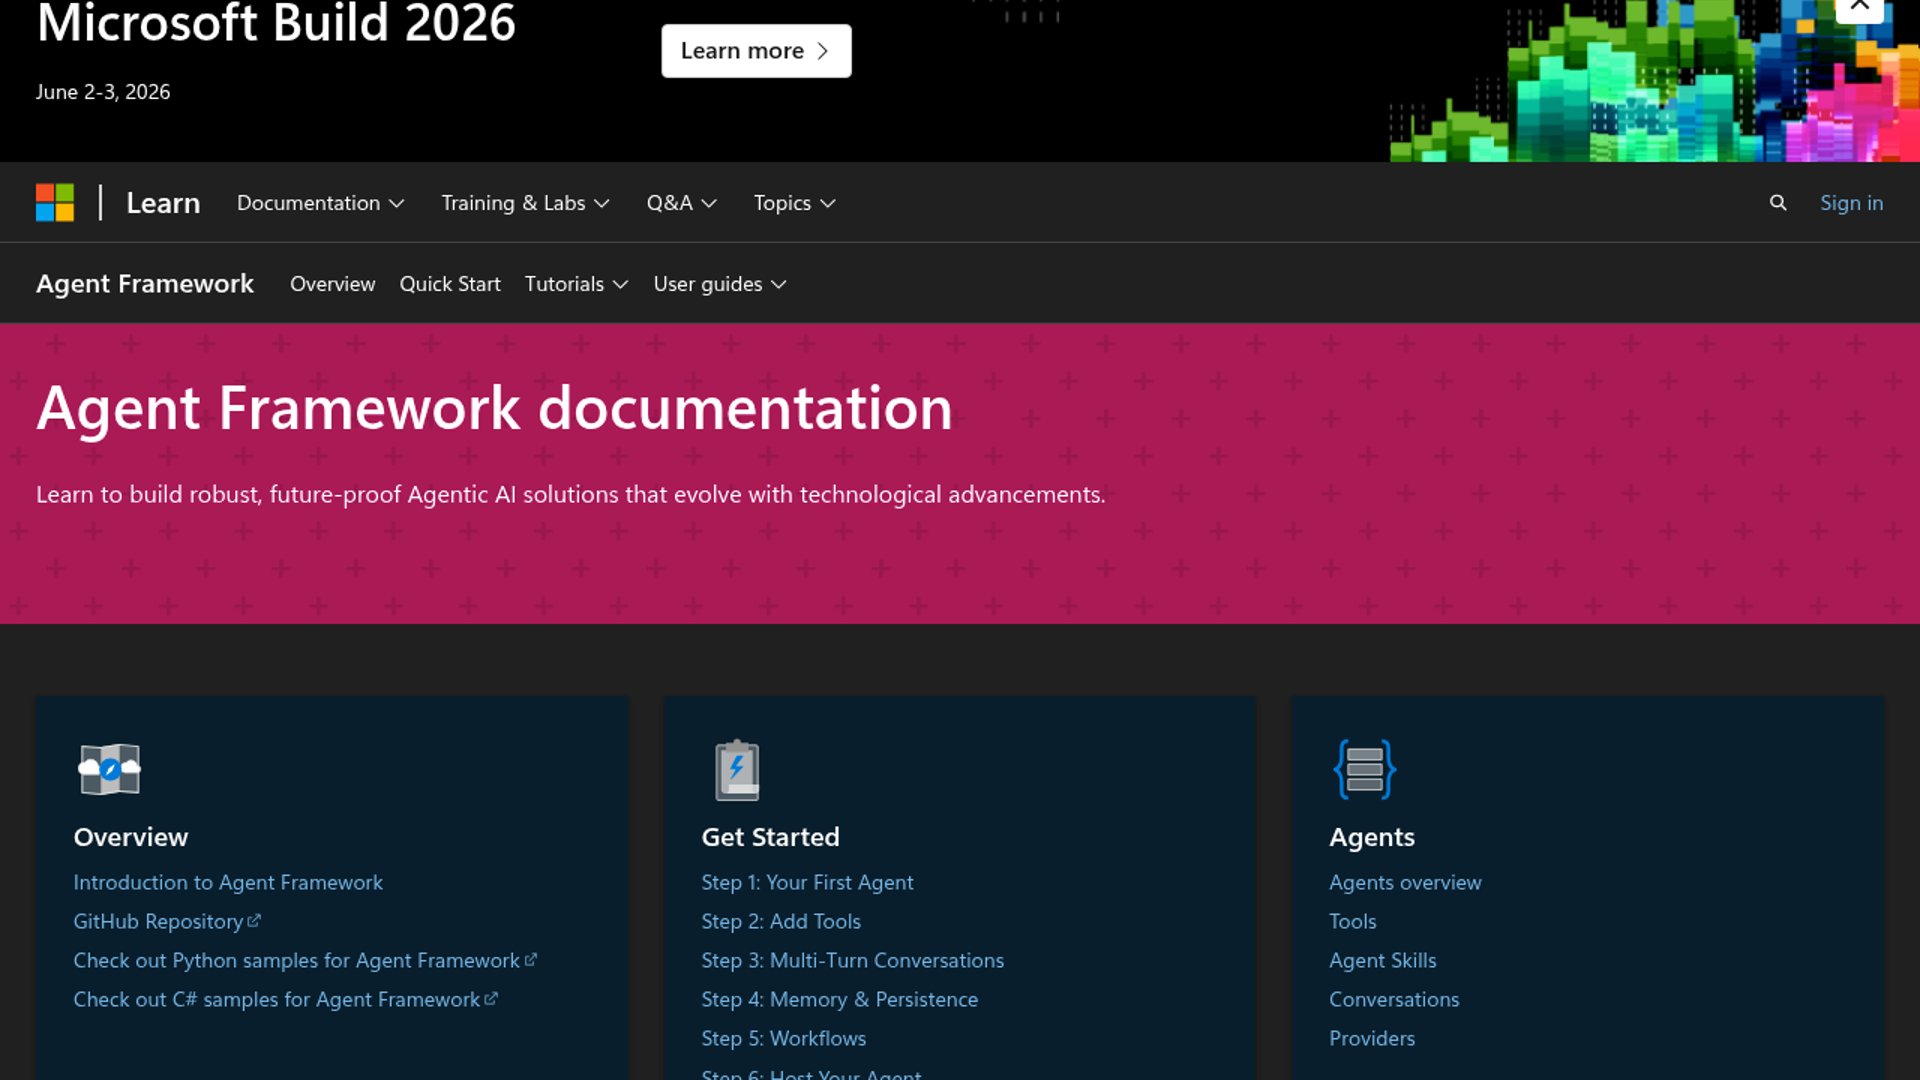Expand the User guides dropdown
This screenshot has height=1080, width=1920.
click(719, 284)
